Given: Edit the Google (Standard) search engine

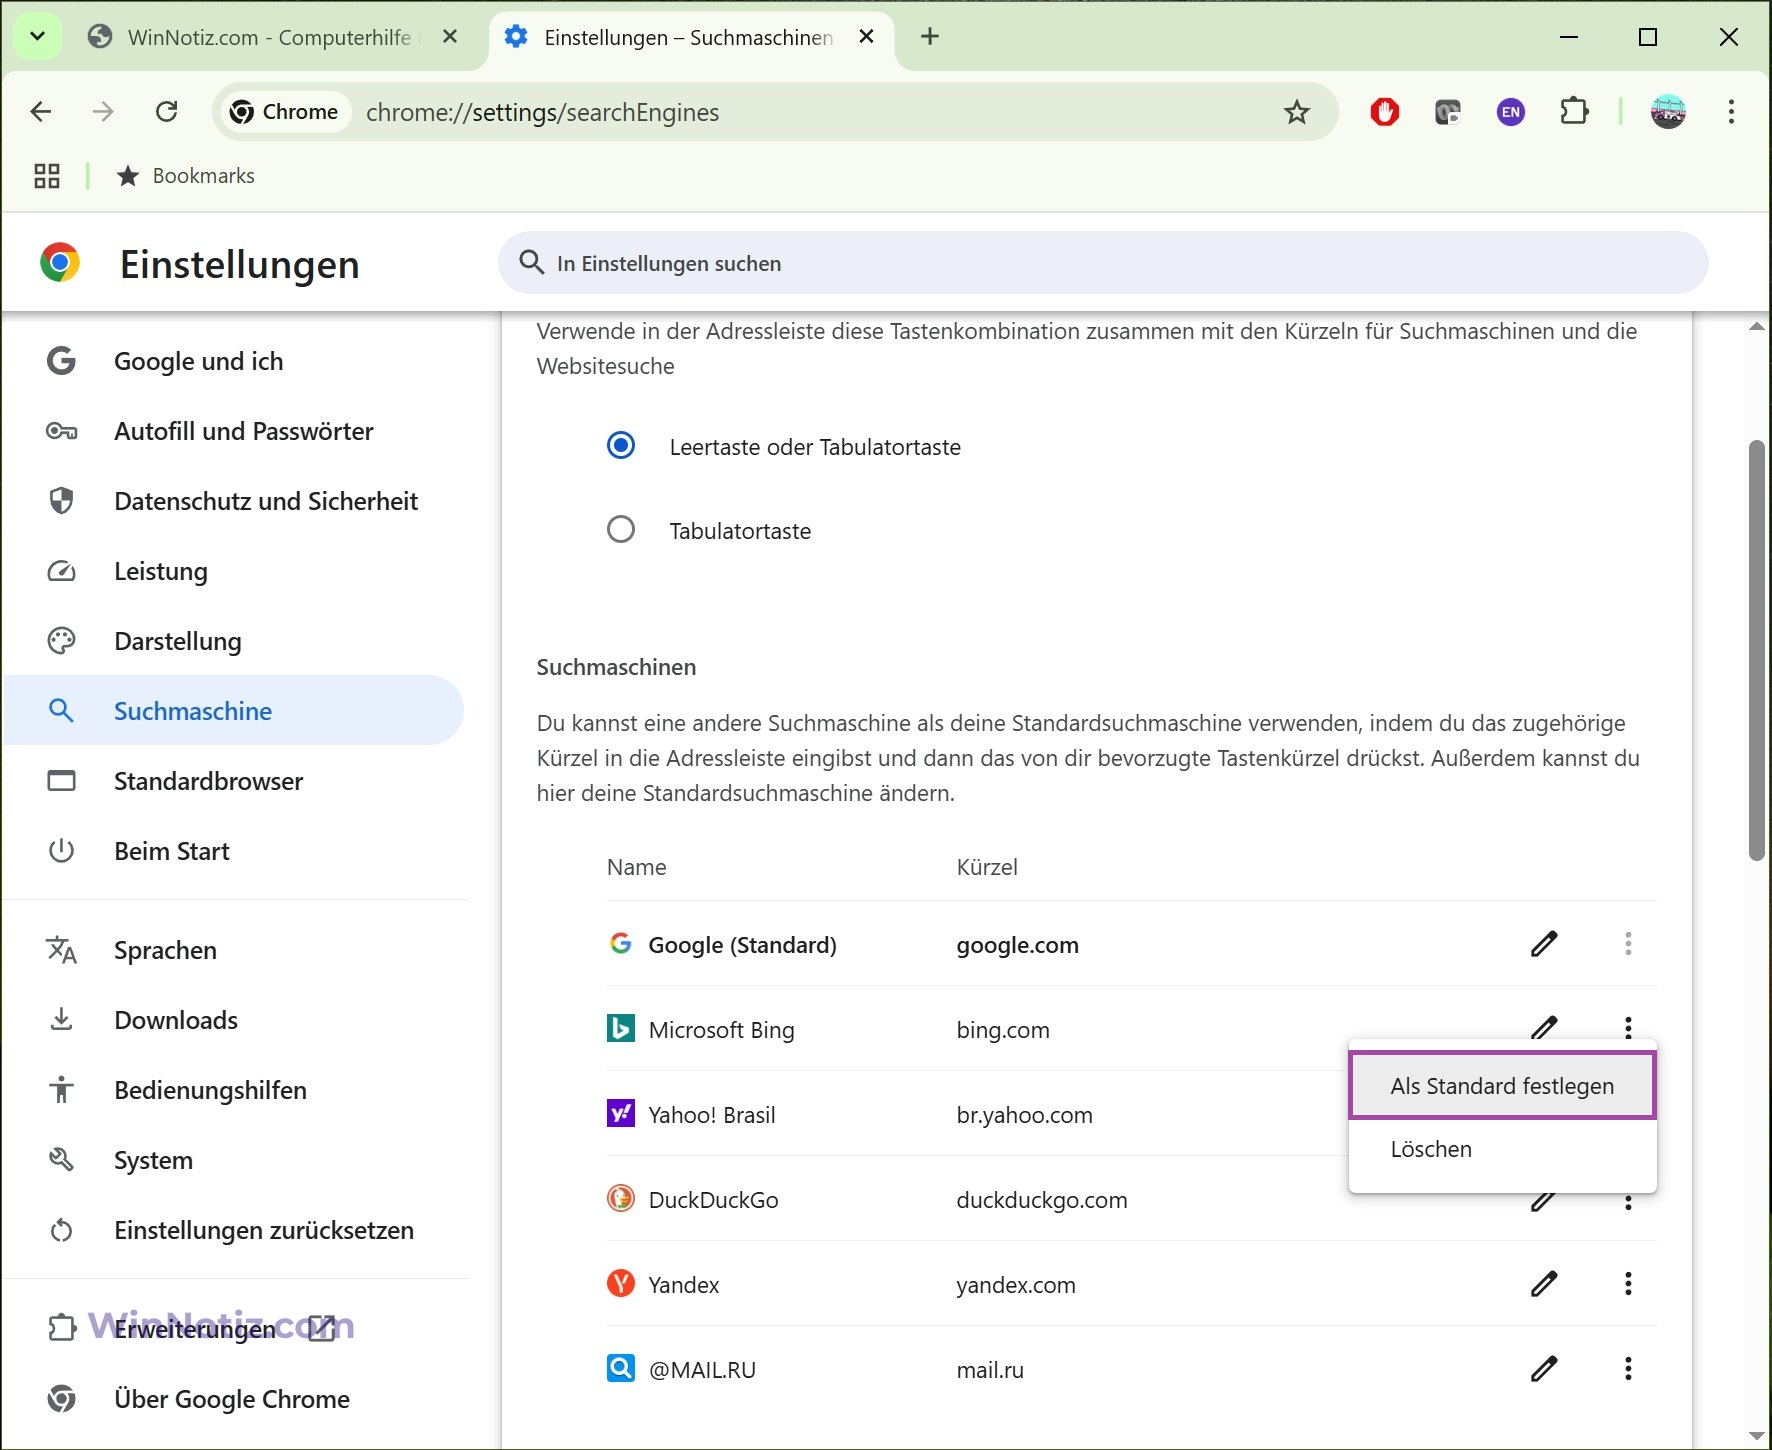Looking at the screenshot, I should click(1544, 944).
